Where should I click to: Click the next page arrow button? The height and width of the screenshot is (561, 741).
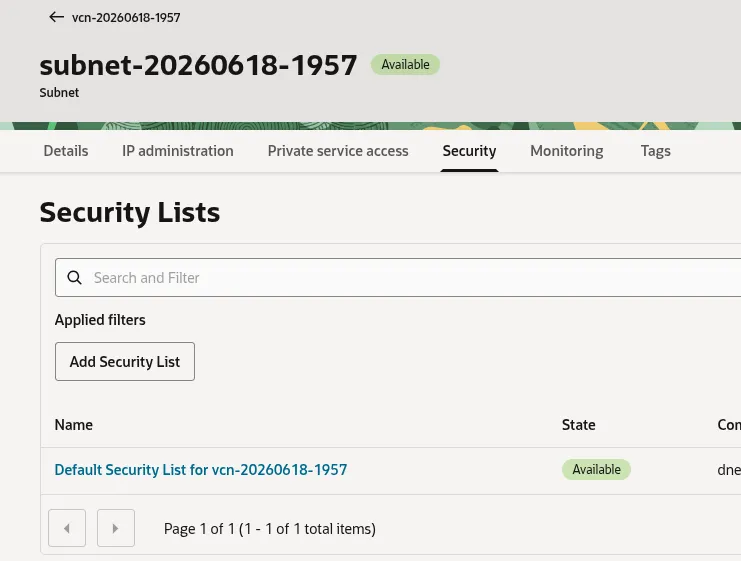point(116,528)
